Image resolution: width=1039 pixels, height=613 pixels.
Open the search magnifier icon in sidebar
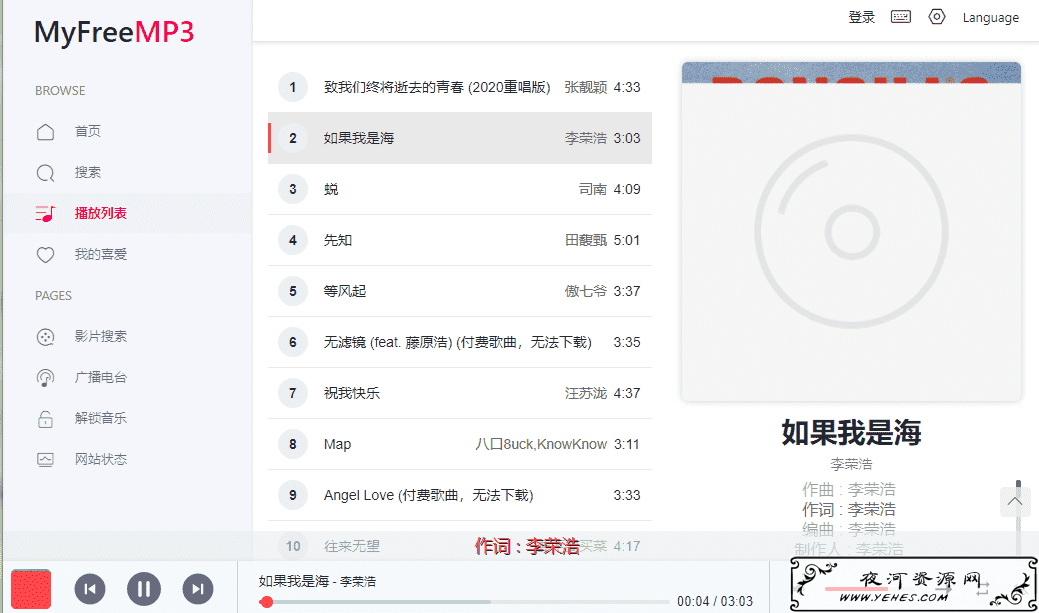point(45,173)
